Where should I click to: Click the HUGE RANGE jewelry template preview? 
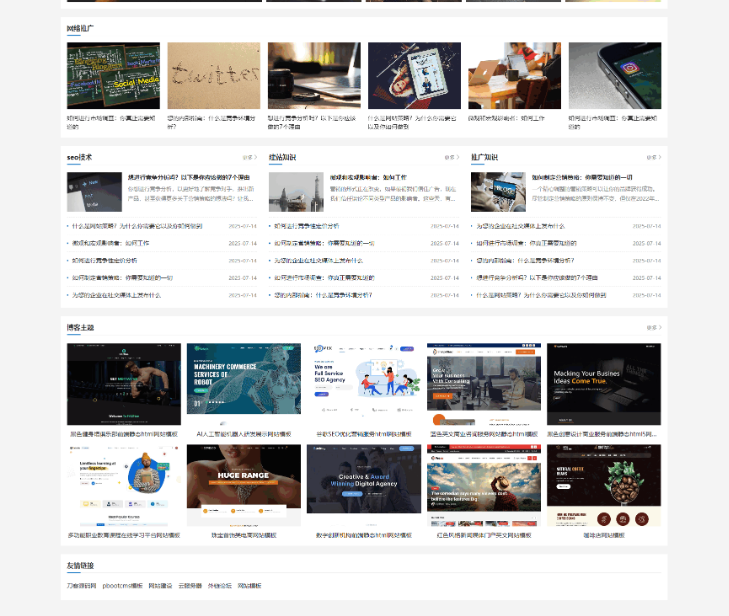tap(243, 485)
